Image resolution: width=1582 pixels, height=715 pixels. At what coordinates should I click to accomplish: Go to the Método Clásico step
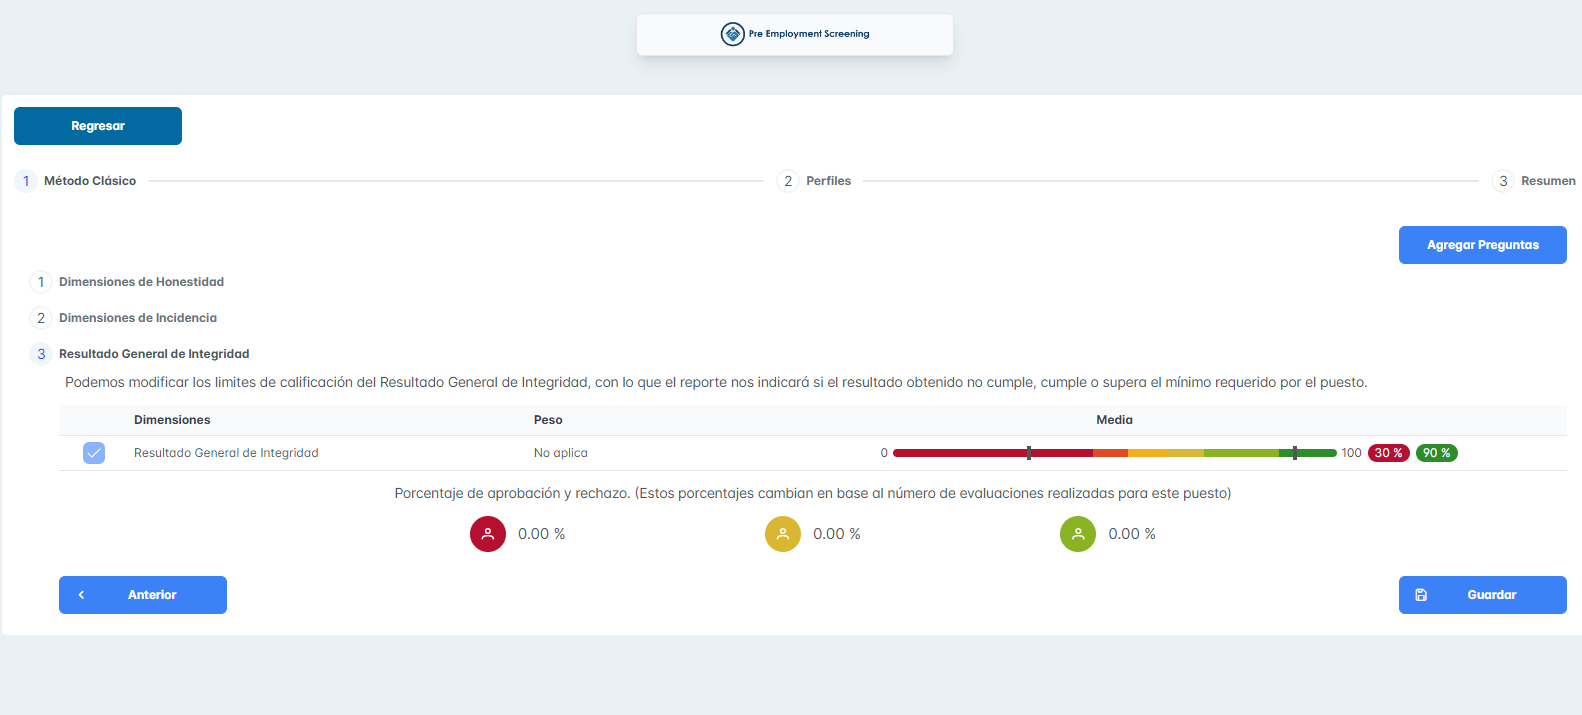coord(89,181)
